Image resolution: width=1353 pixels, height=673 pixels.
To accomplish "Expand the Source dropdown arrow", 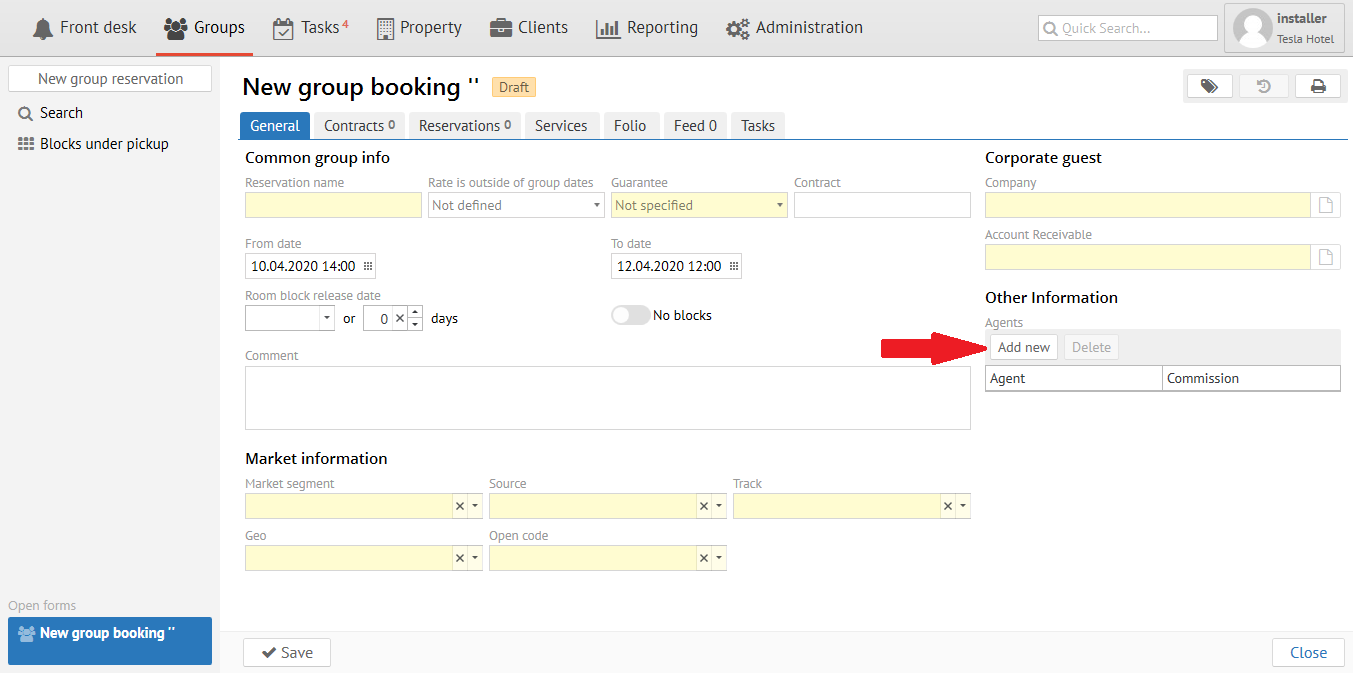I will (x=719, y=506).
